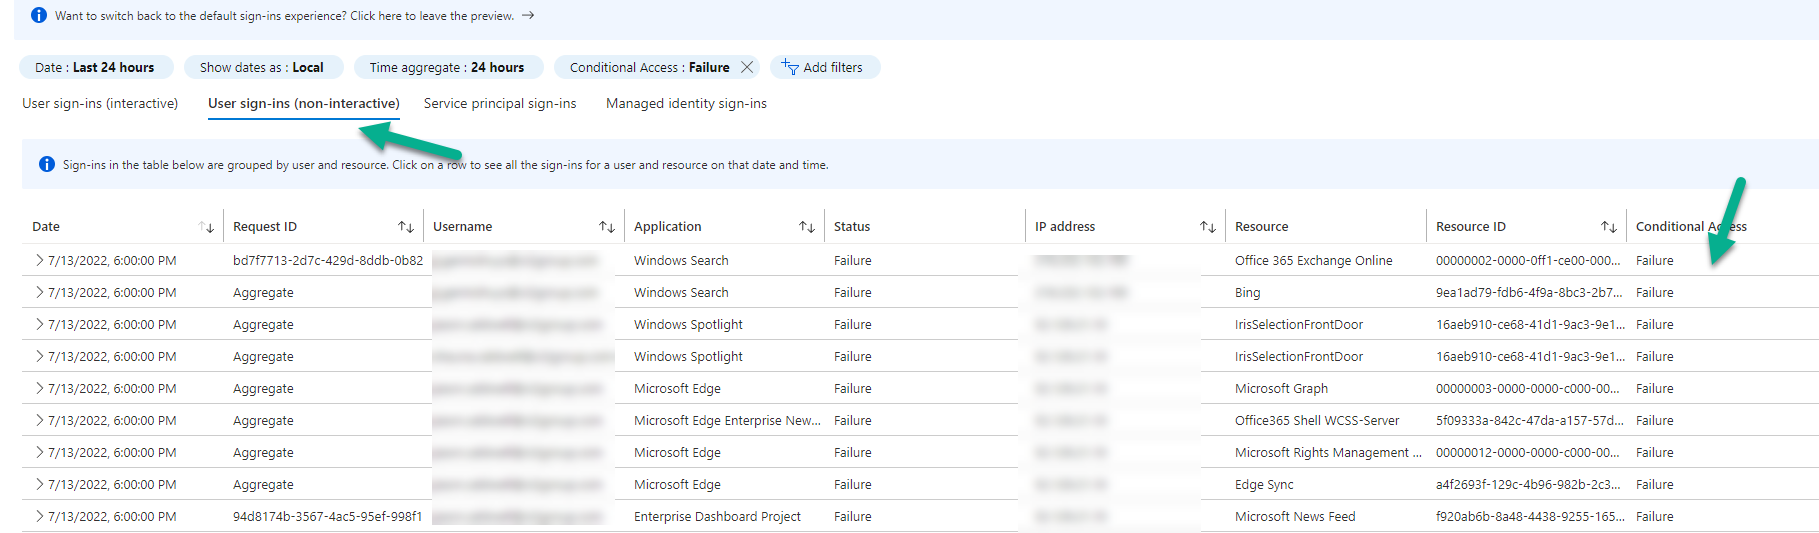Sort by Username column arrows
1819x533 pixels.
[607, 227]
